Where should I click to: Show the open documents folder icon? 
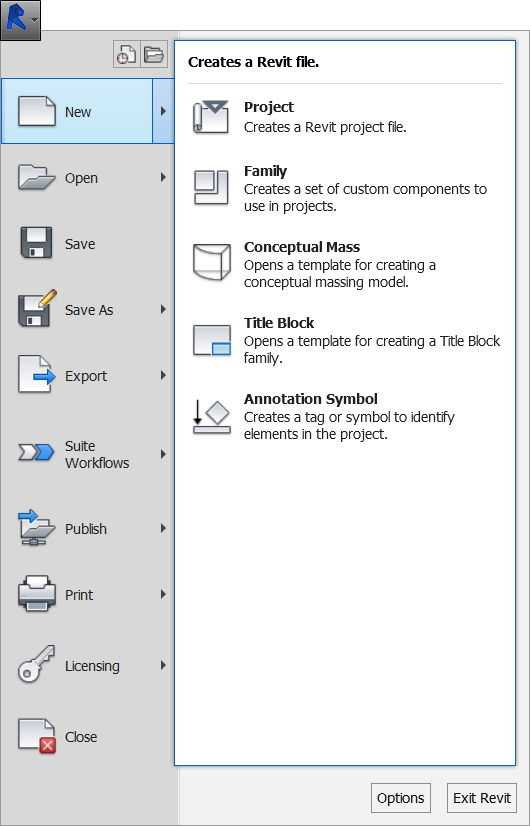coord(154,54)
